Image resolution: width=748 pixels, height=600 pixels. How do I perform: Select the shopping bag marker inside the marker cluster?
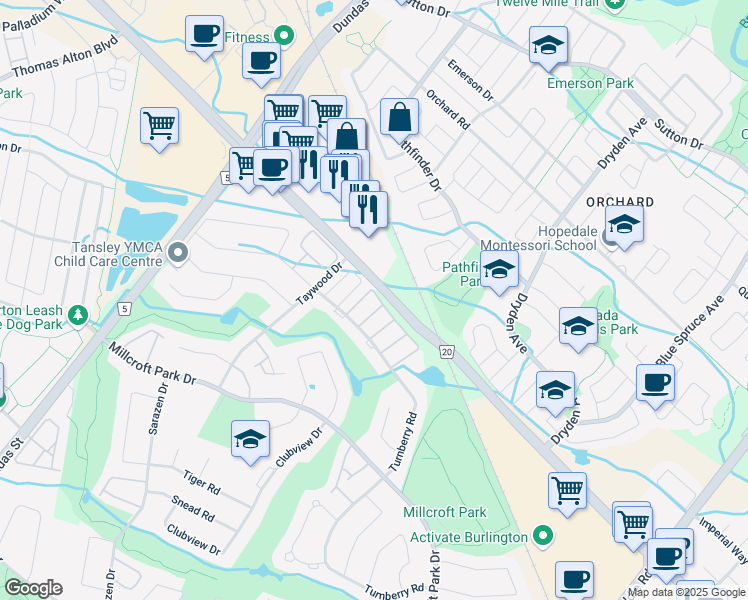(347, 136)
